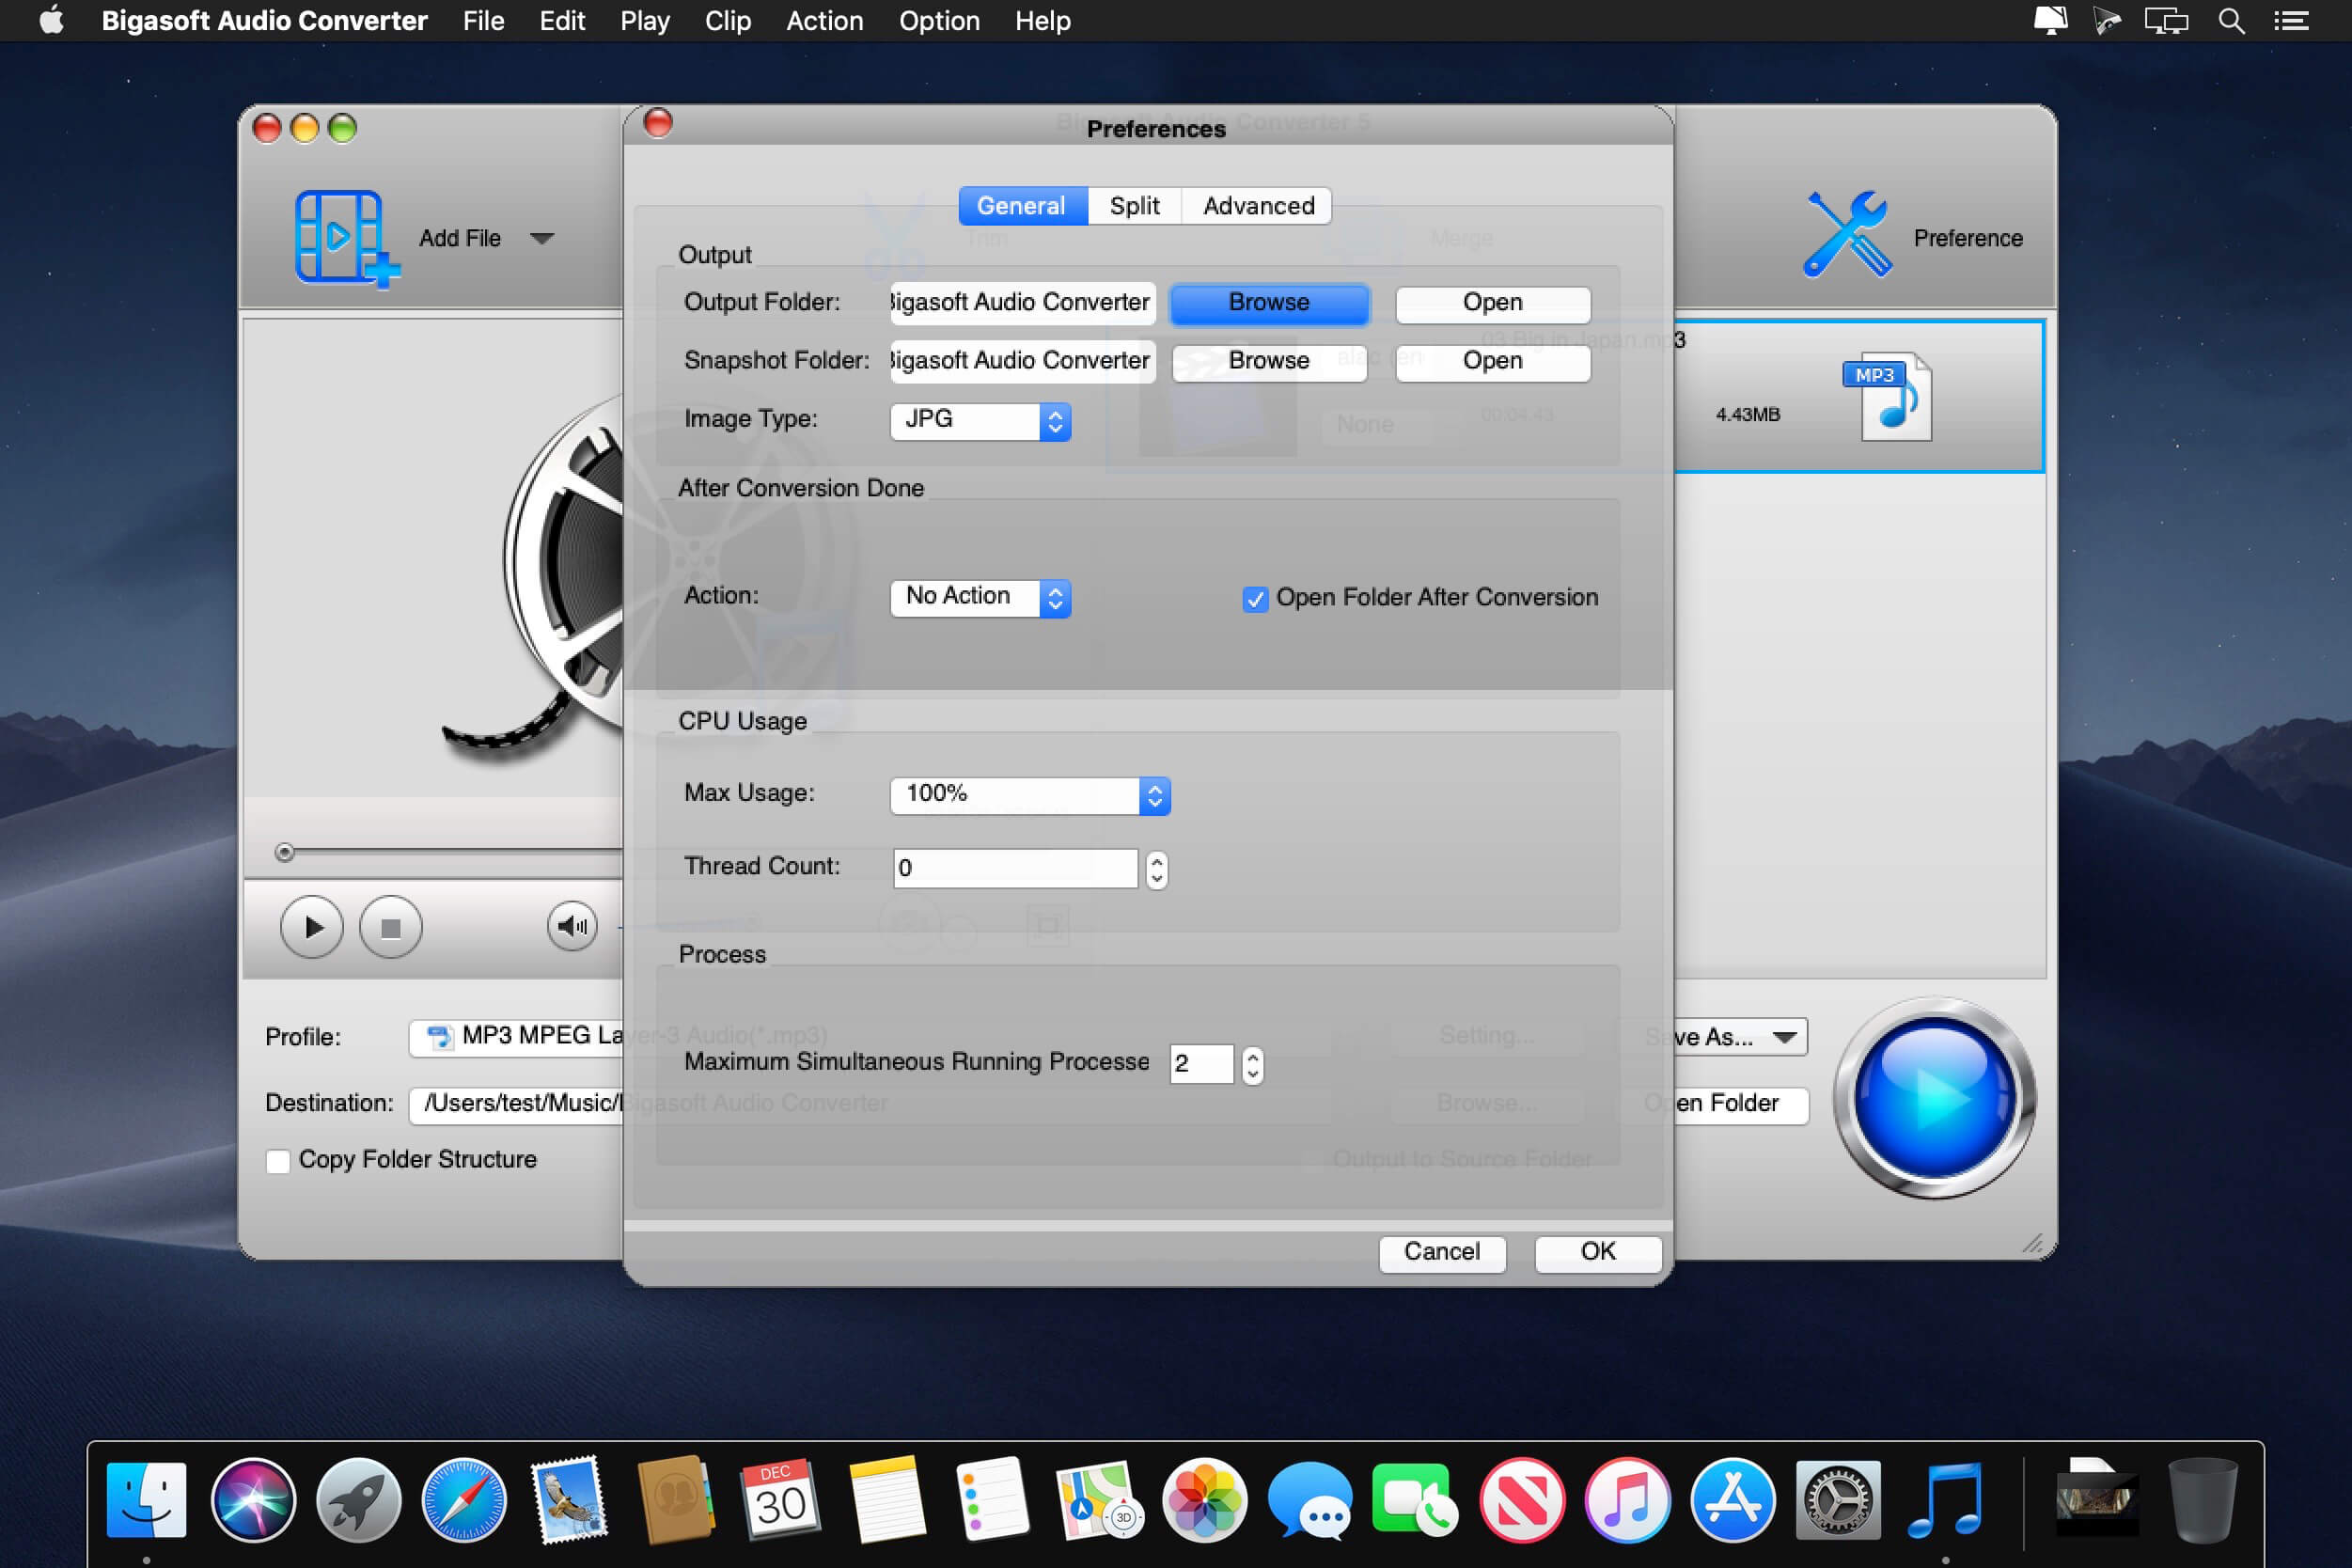
Task: Click the play button in the preview player
Action: pos(311,927)
